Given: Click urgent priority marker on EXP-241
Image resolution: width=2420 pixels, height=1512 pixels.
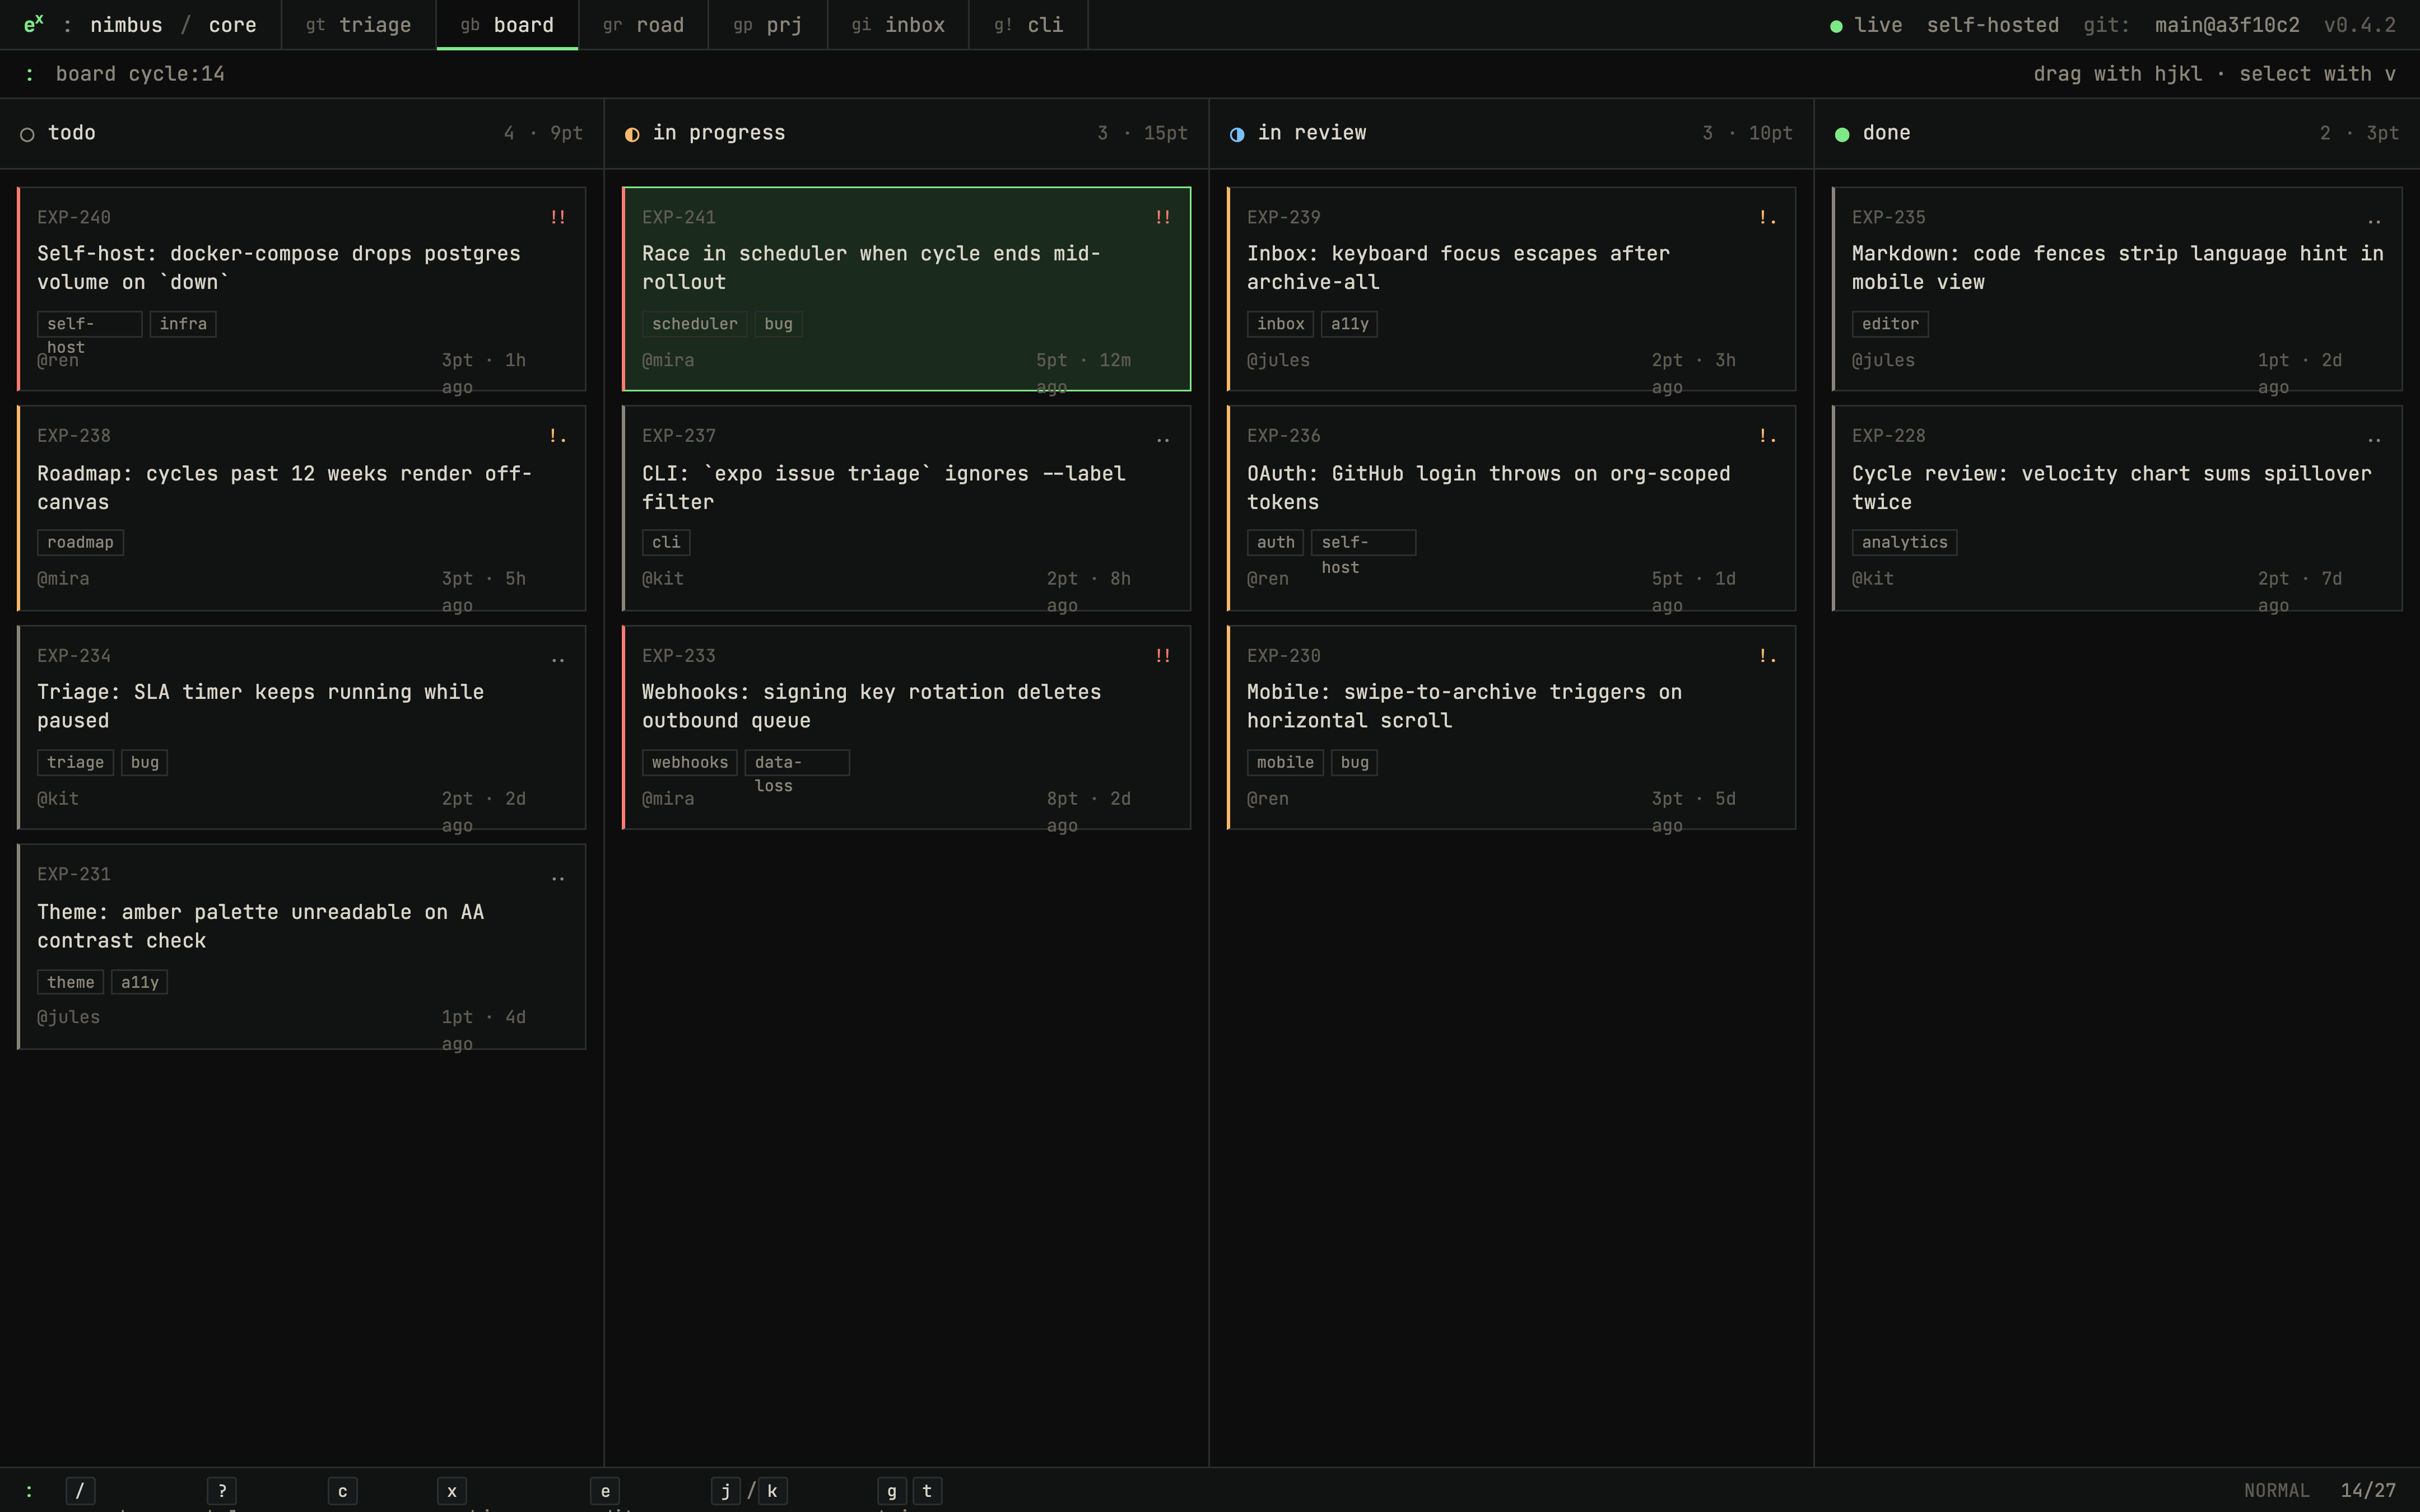Looking at the screenshot, I should (x=1163, y=217).
